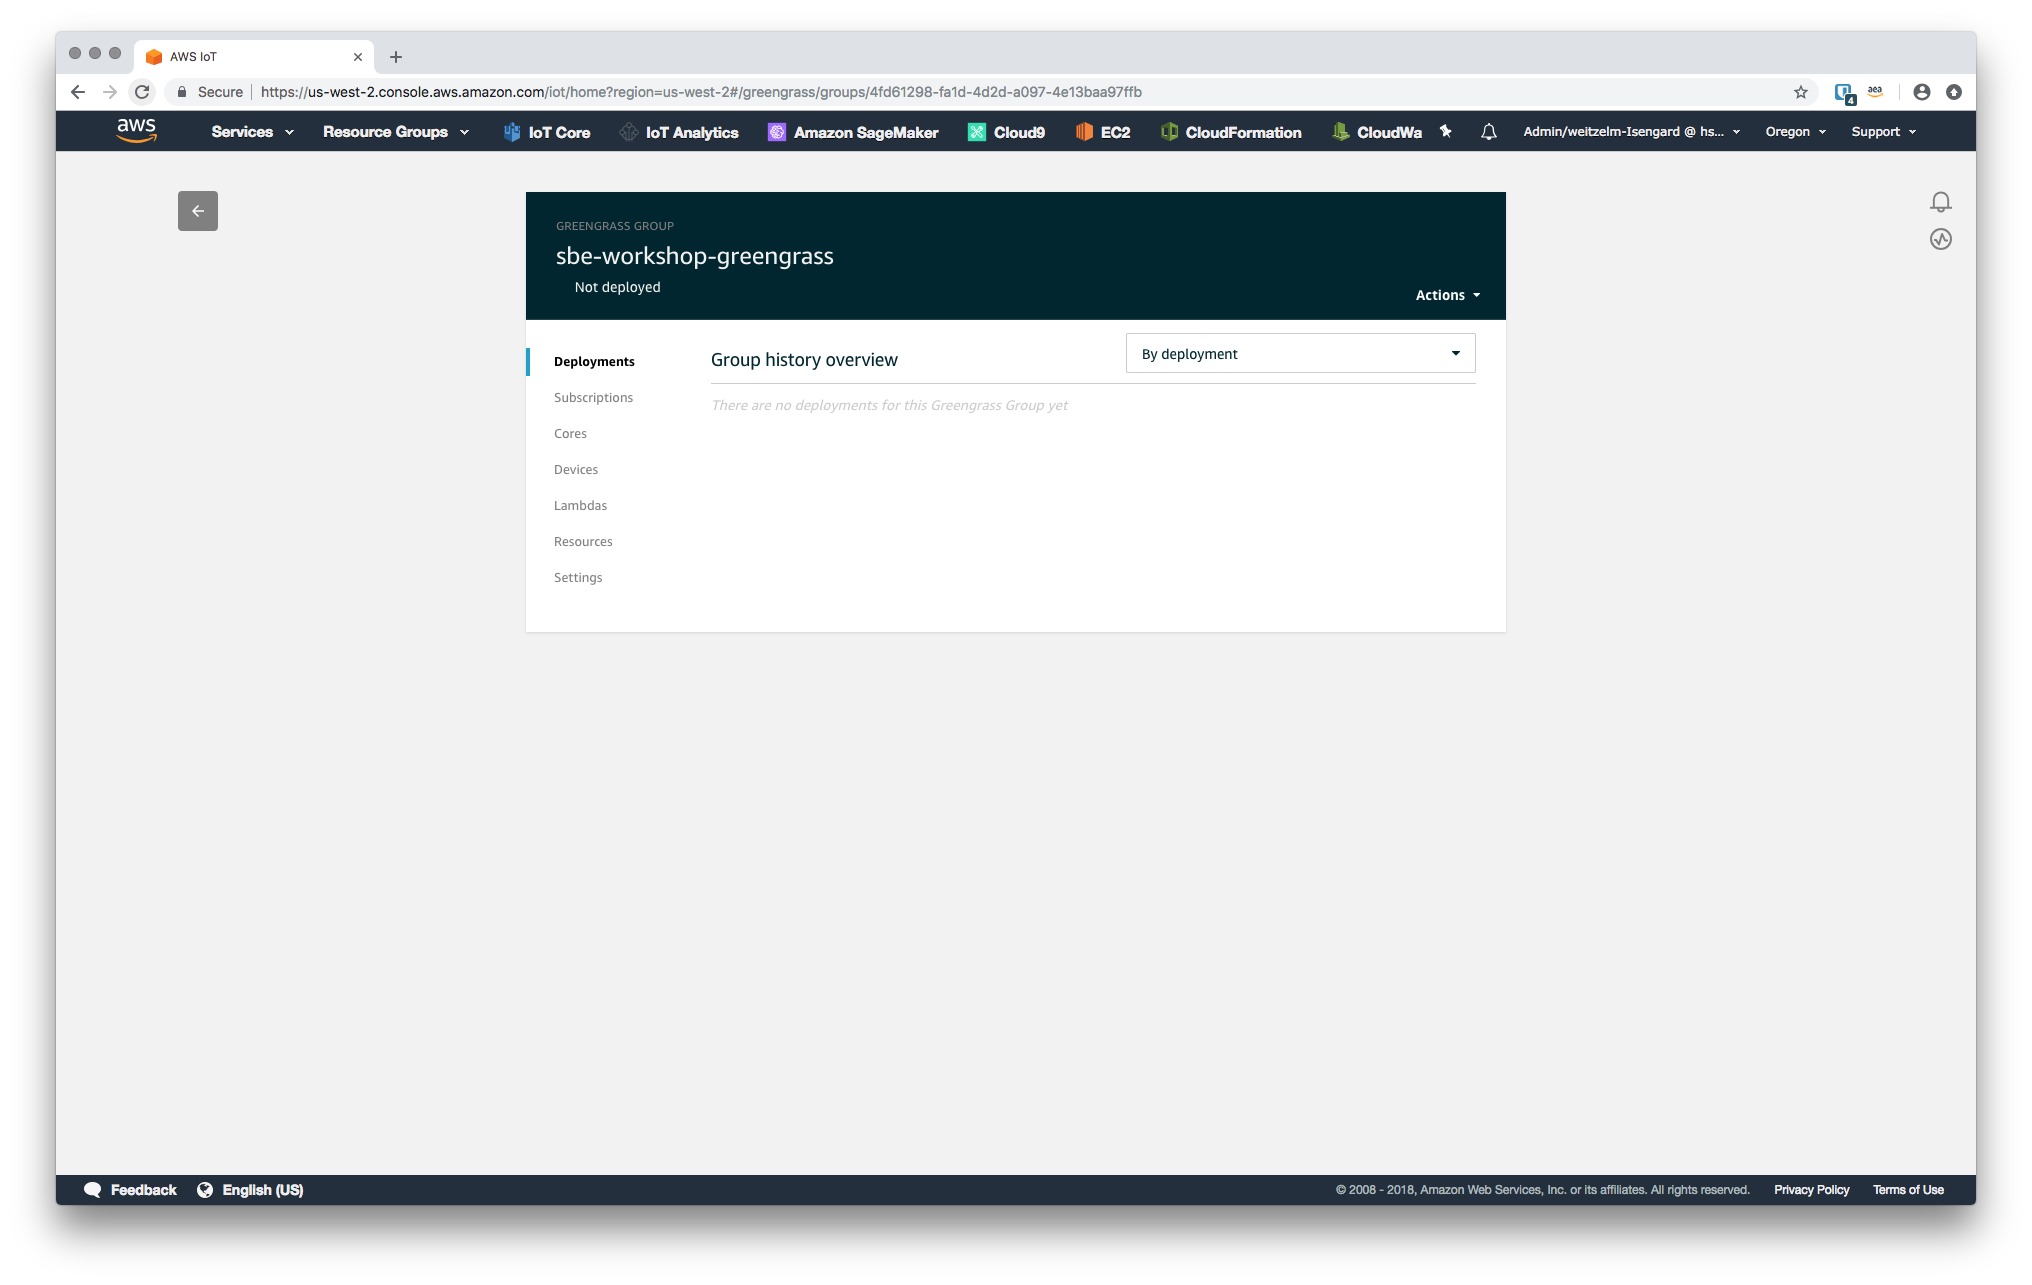
Task: Open the Chrome profile icon
Action: (1922, 92)
